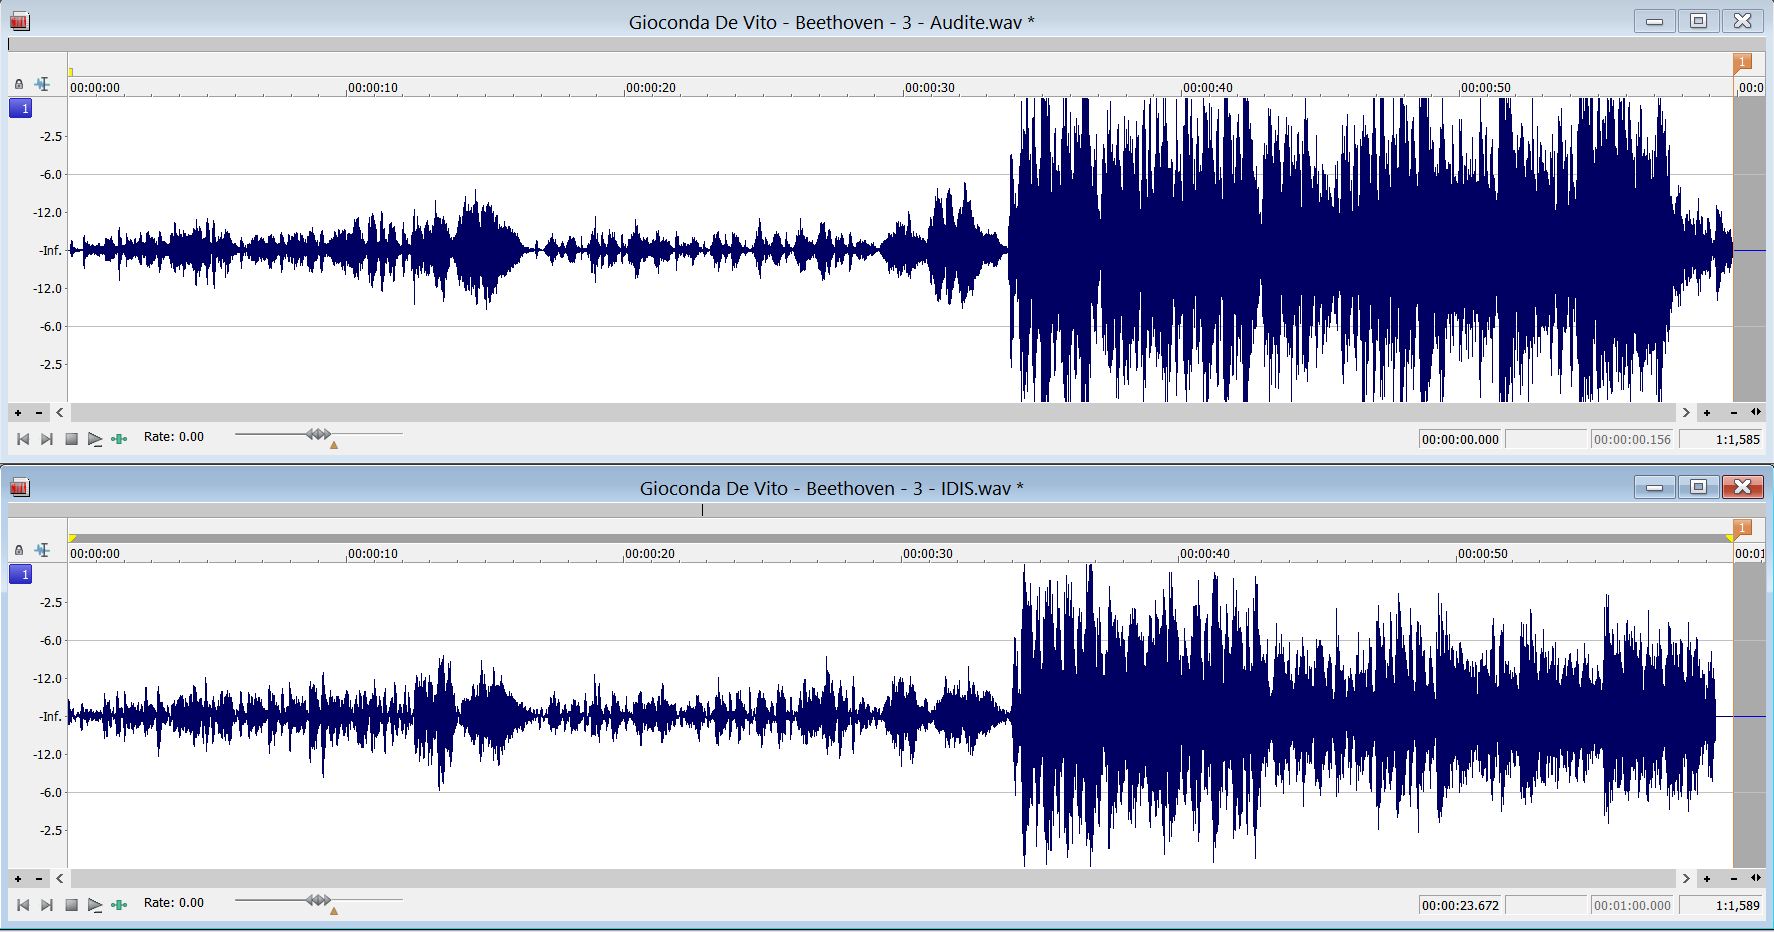Minimize the IDIS.wav window
Viewport: 1774px width, 932px height.
[1655, 487]
